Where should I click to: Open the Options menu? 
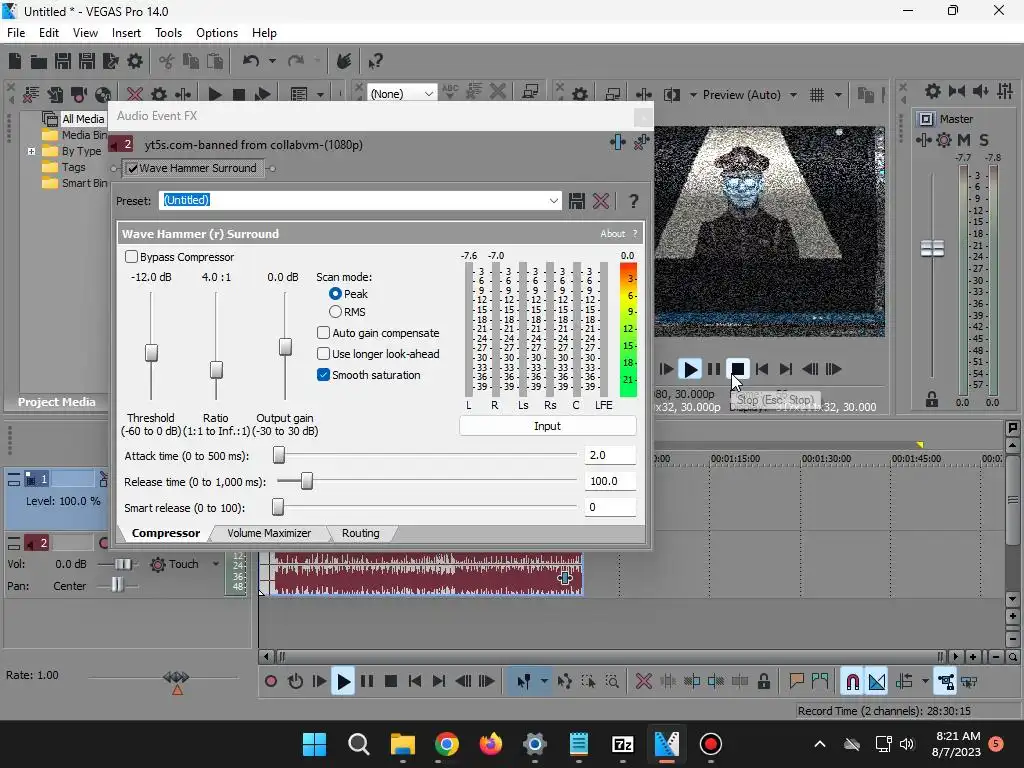[x=217, y=33]
